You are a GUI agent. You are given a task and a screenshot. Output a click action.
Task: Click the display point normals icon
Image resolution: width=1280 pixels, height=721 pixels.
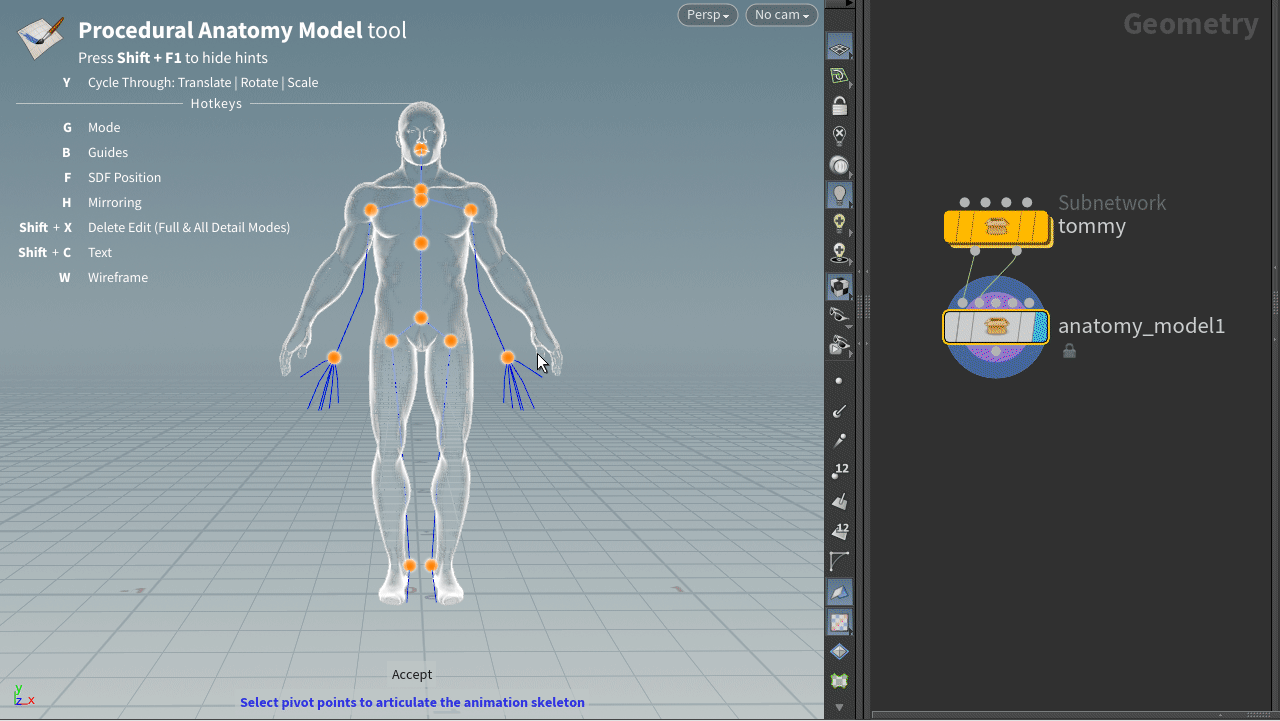[839, 411]
